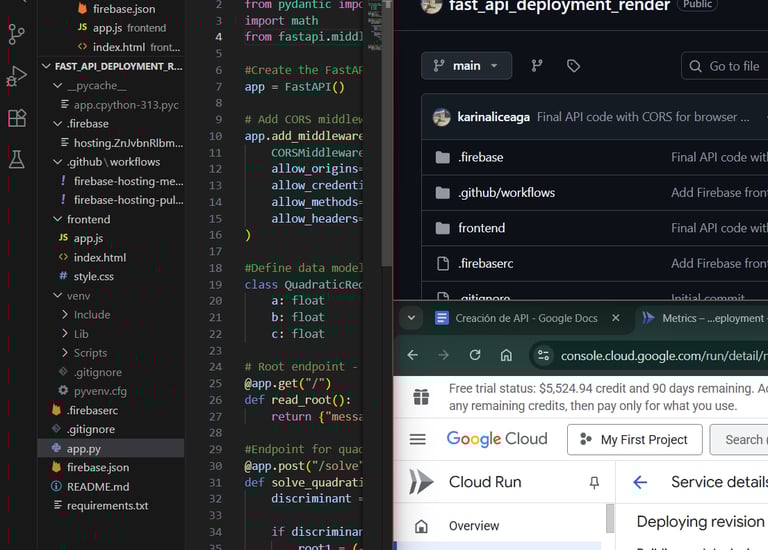
Task: Switch to the Creación de API Google Docs tab
Action: [525, 318]
